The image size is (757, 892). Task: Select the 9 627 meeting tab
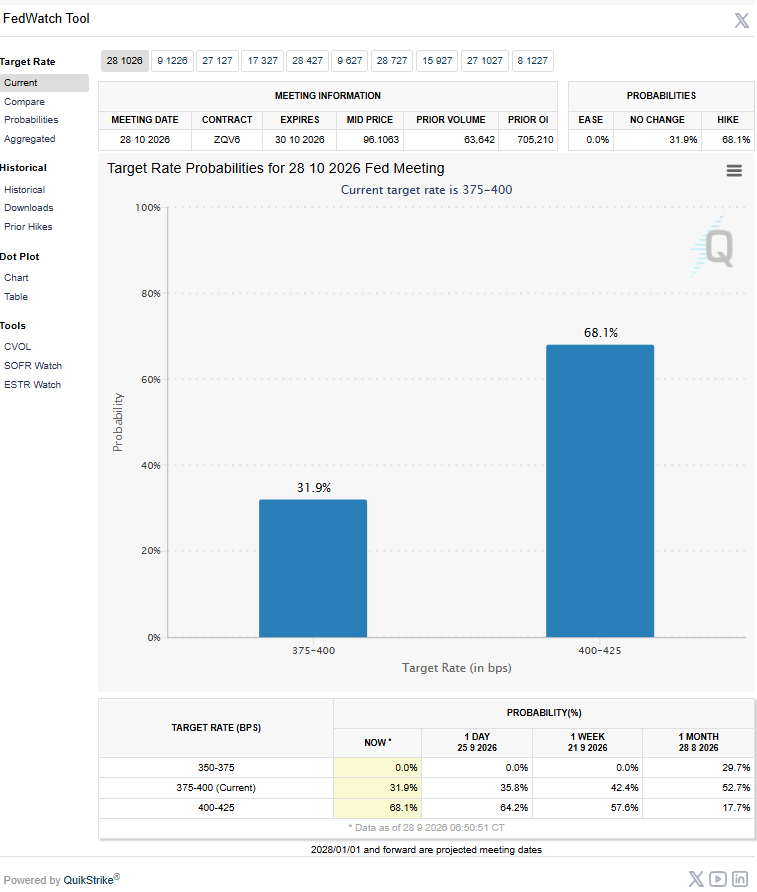tap(349, 61)
